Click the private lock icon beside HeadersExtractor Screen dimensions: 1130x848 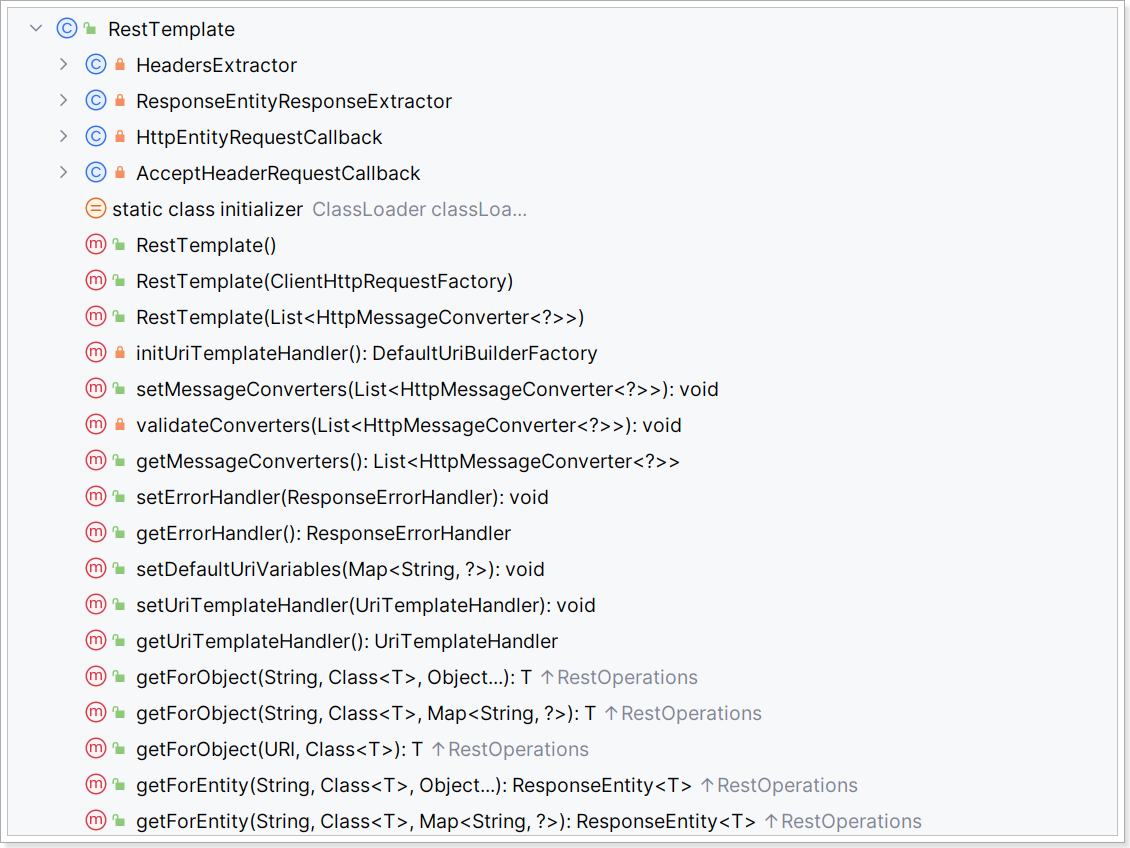(120, 65)
